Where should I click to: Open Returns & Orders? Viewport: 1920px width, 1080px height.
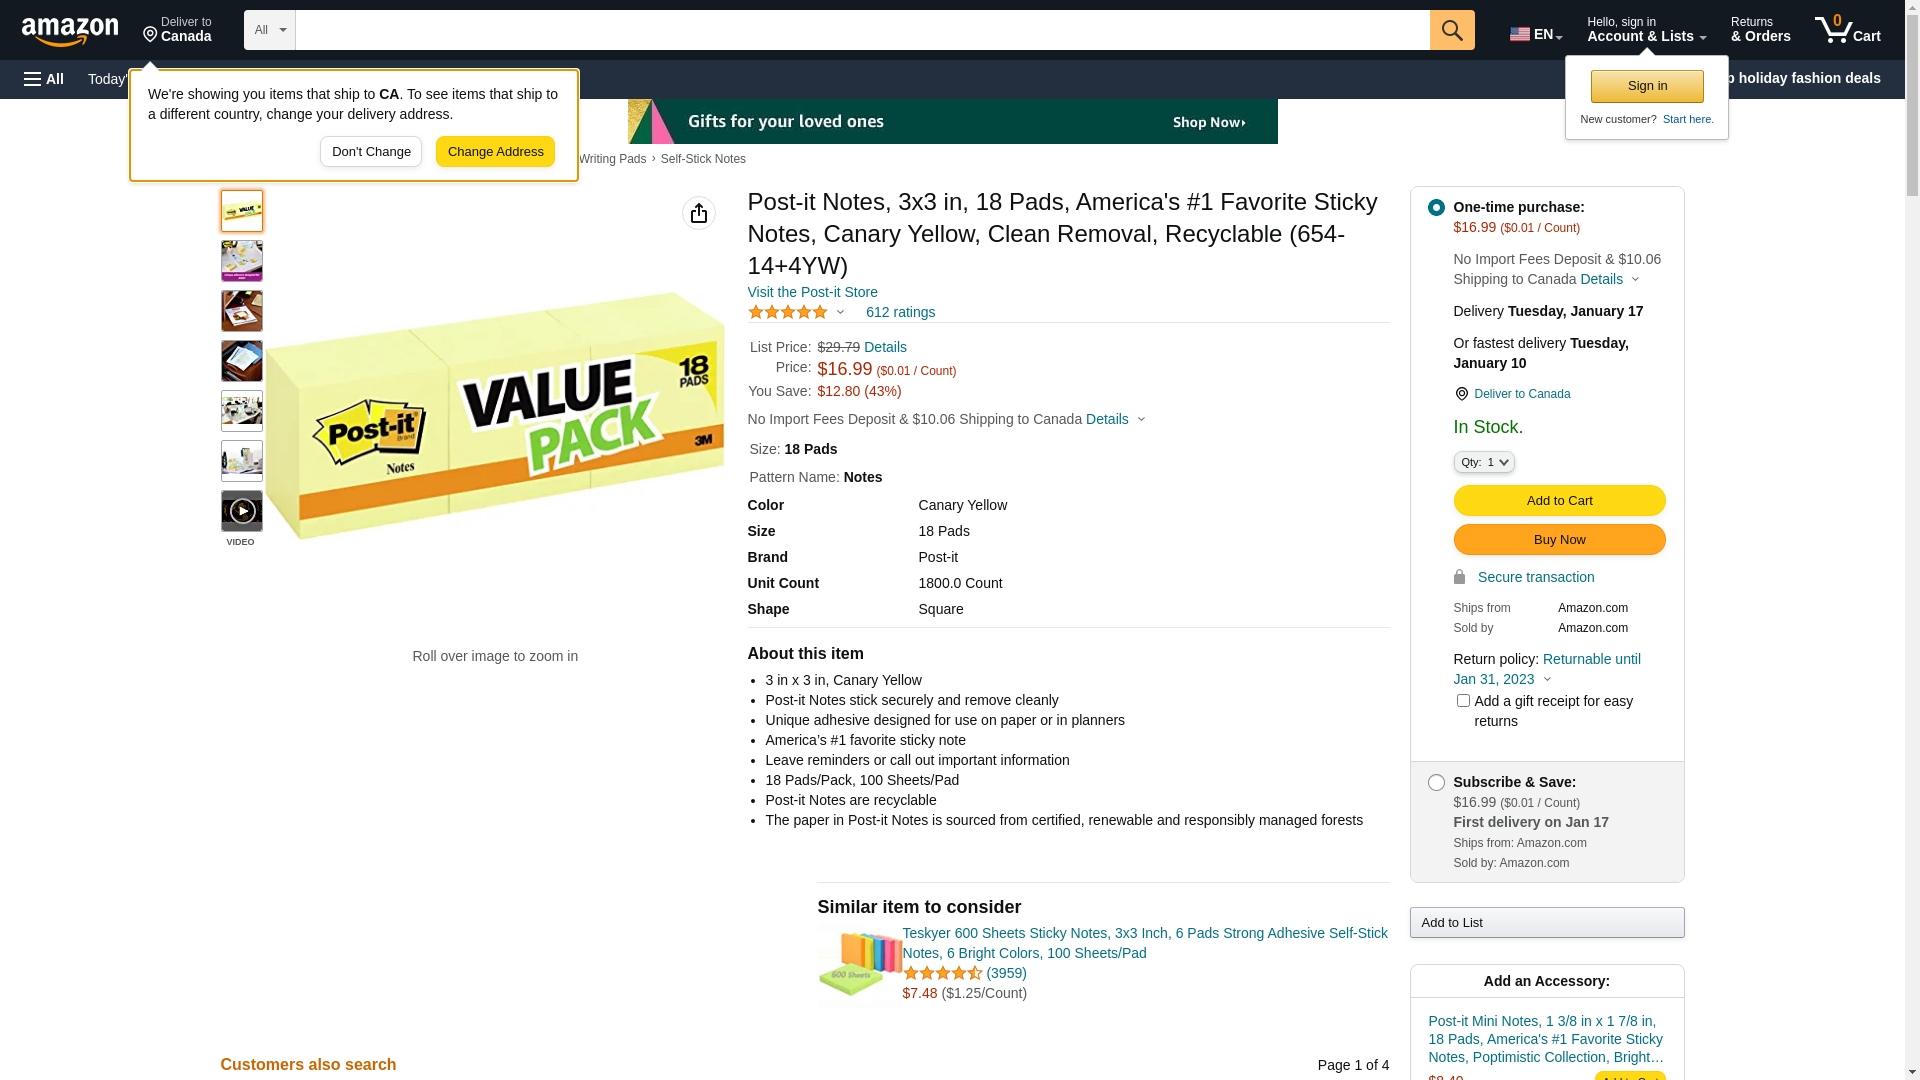(1760, 30)
